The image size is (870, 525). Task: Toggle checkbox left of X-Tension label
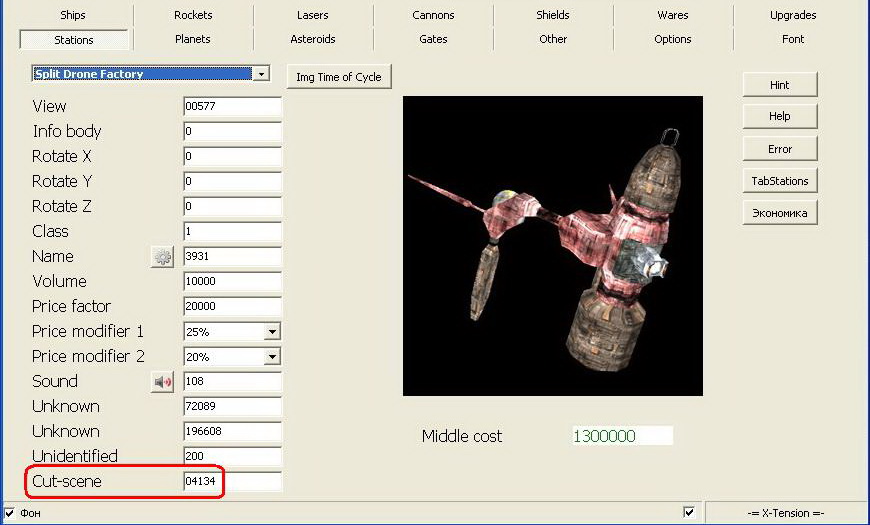[688, 512]
